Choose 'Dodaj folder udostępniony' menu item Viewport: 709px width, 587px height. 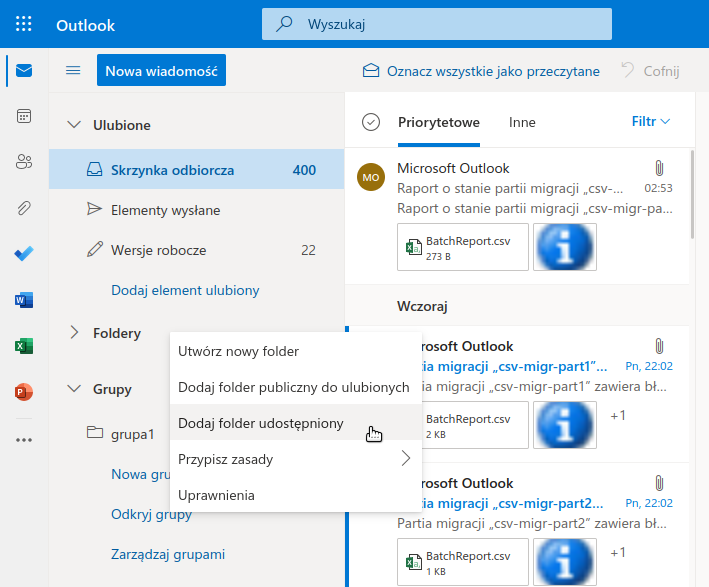261,423
